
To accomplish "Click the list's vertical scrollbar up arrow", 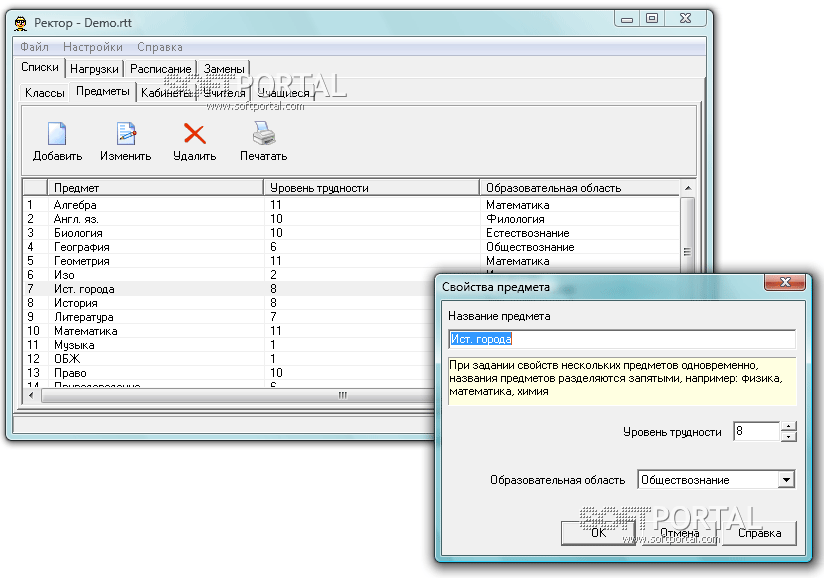I will pyautogui.click(x=687, y=188).
